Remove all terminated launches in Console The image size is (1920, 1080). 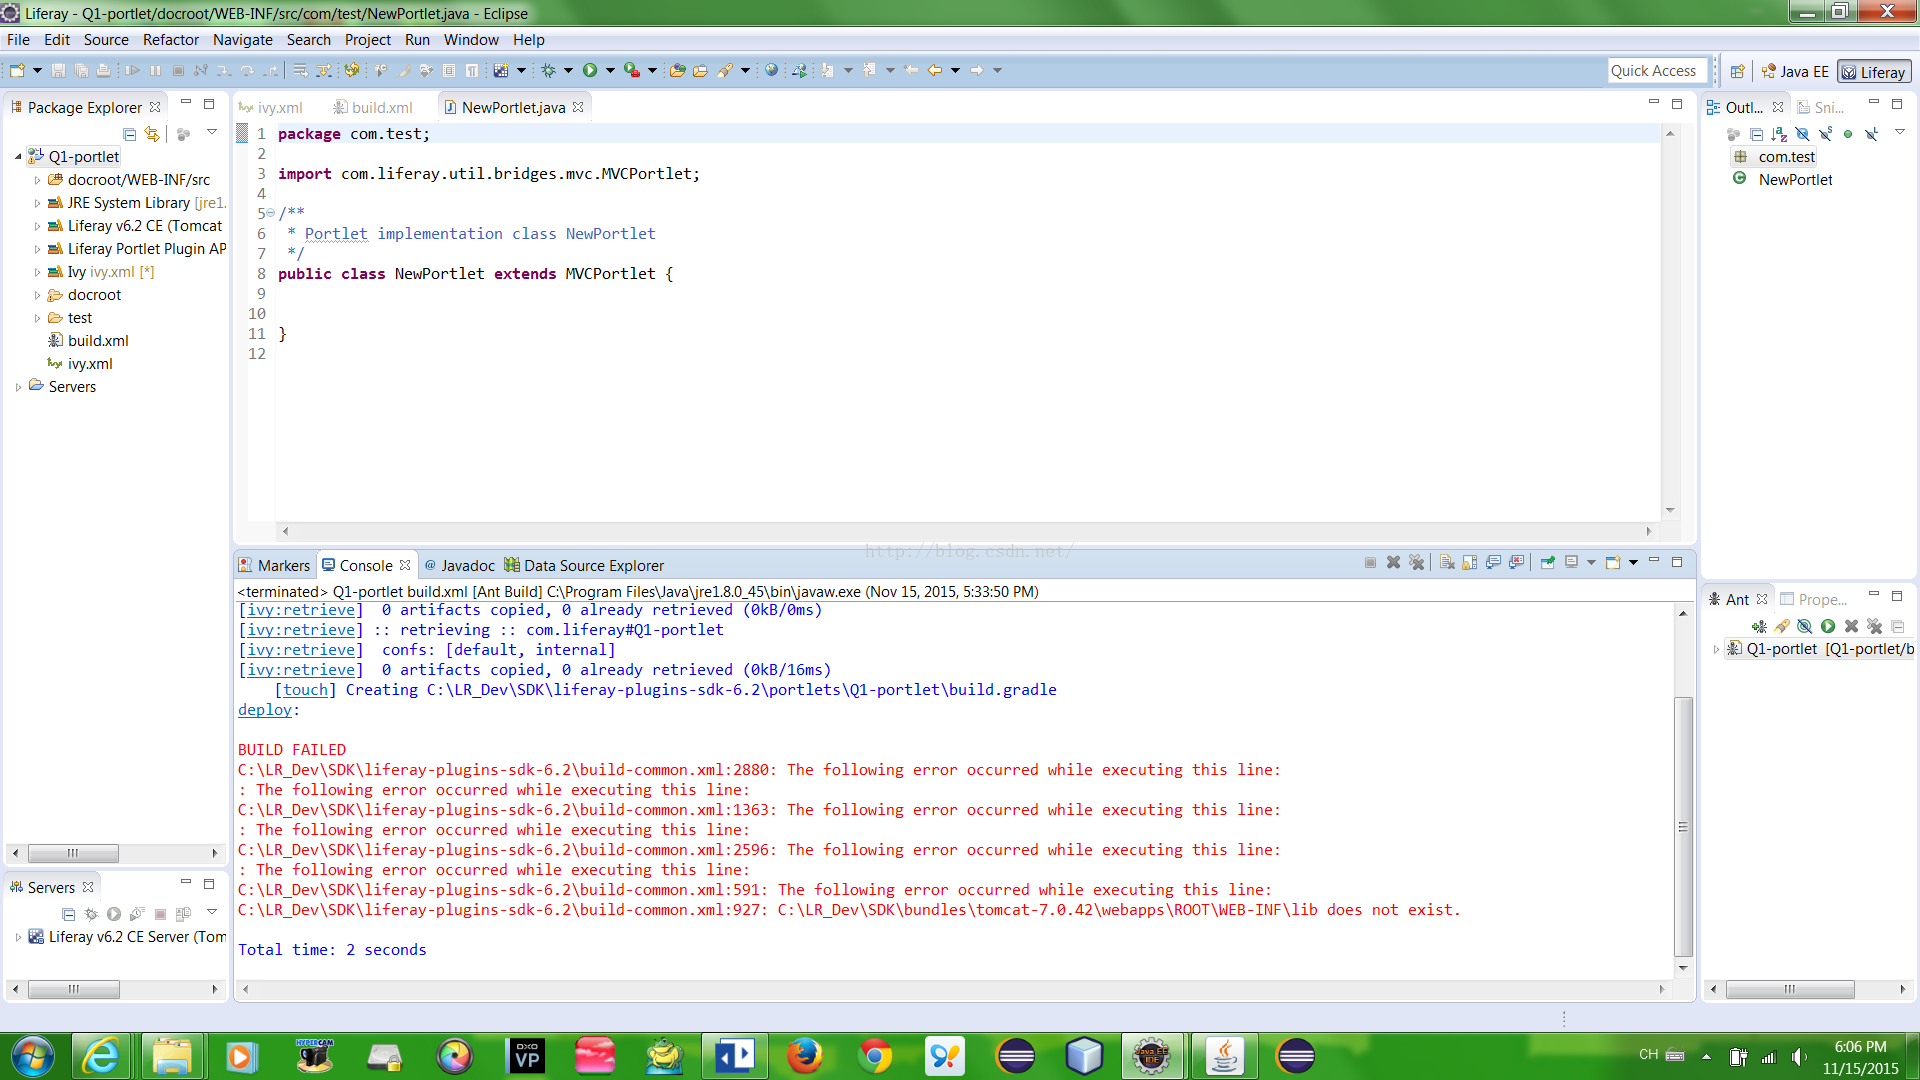[1416, 563]
